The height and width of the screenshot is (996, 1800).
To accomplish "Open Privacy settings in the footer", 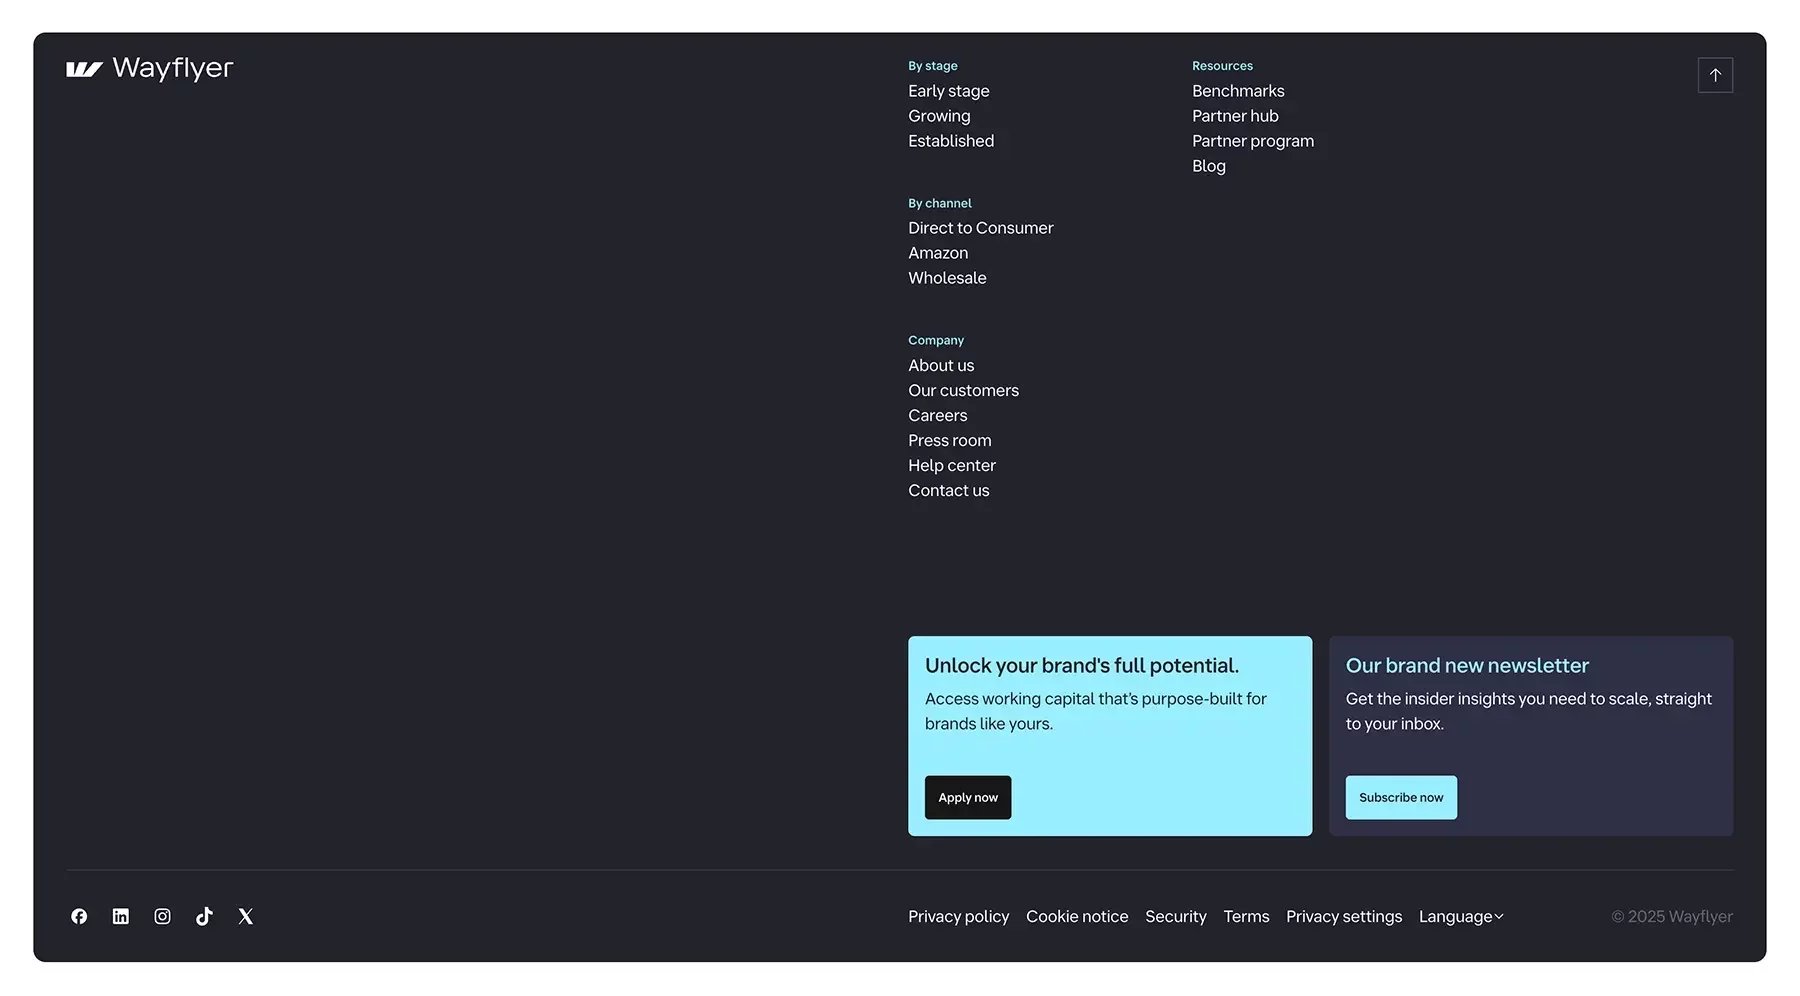I will pyautogui.click(x=1344, y=916).
